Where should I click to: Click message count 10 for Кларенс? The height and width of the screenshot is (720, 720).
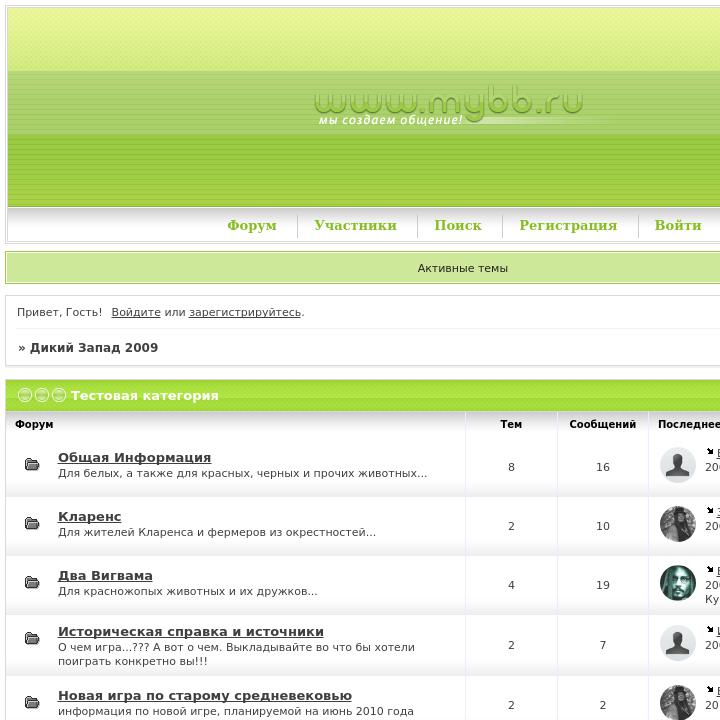tap(602, 526)
